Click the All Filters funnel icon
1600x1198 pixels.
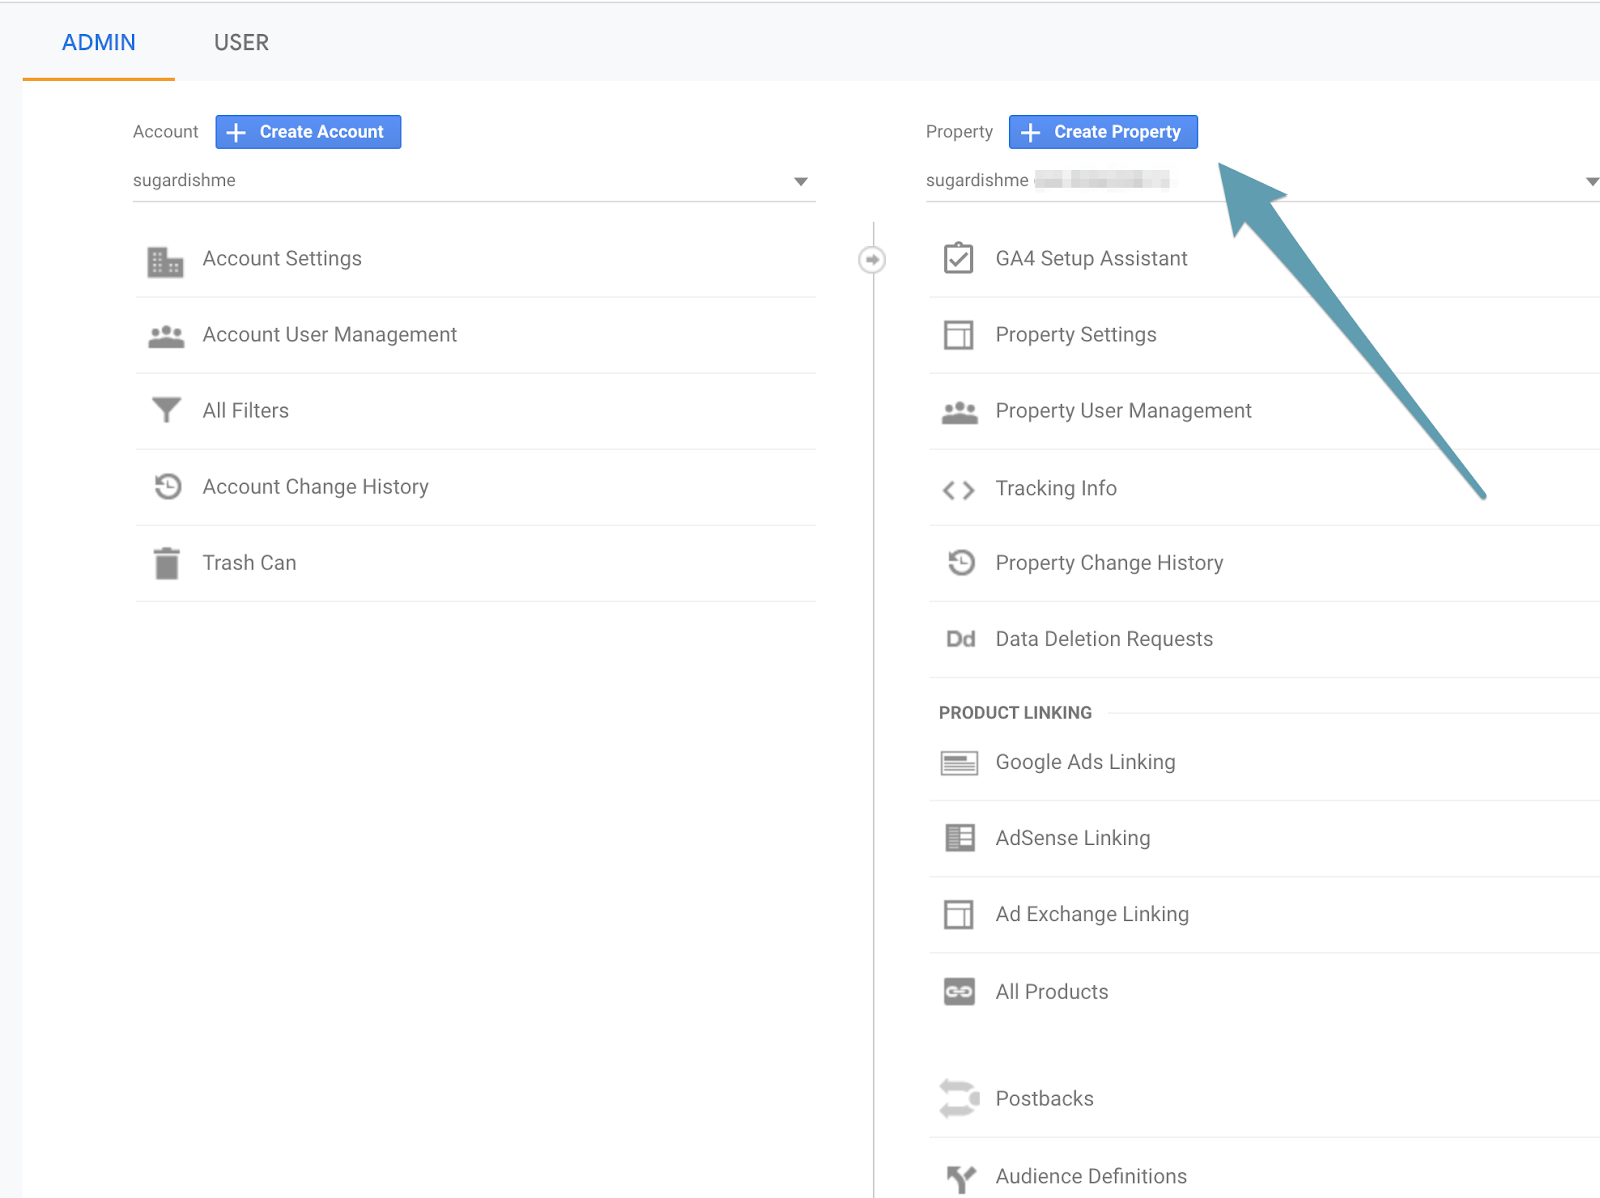pyautogui.click(x=166, y=411)
